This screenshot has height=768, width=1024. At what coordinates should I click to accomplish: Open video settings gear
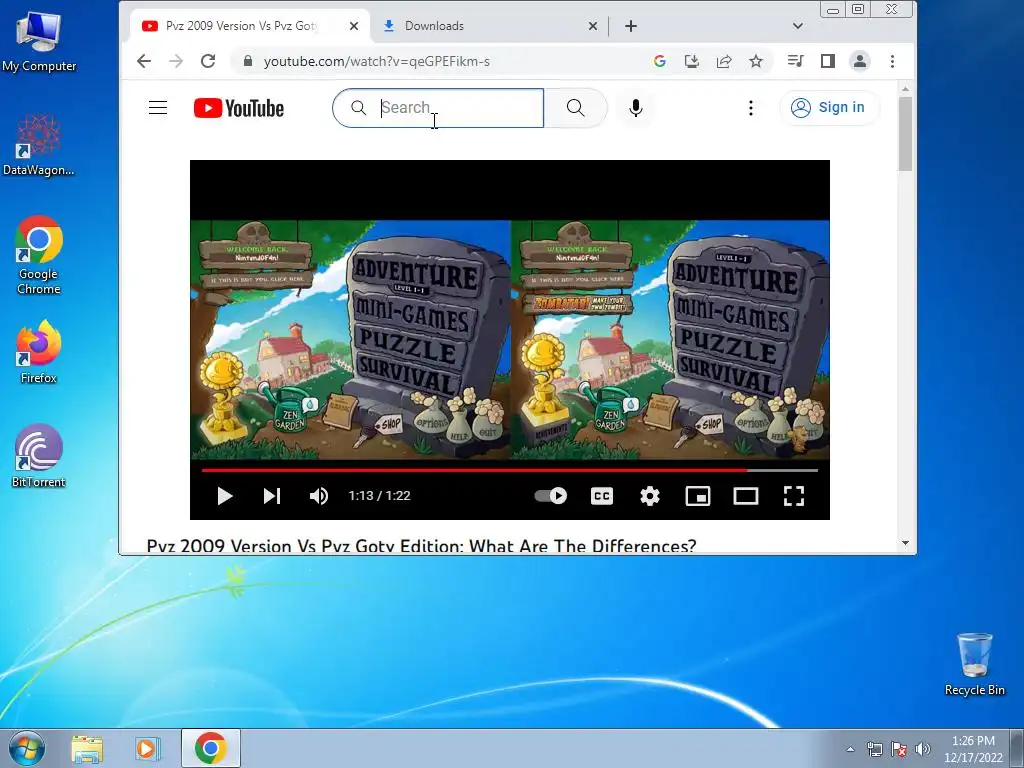[649, 496]
